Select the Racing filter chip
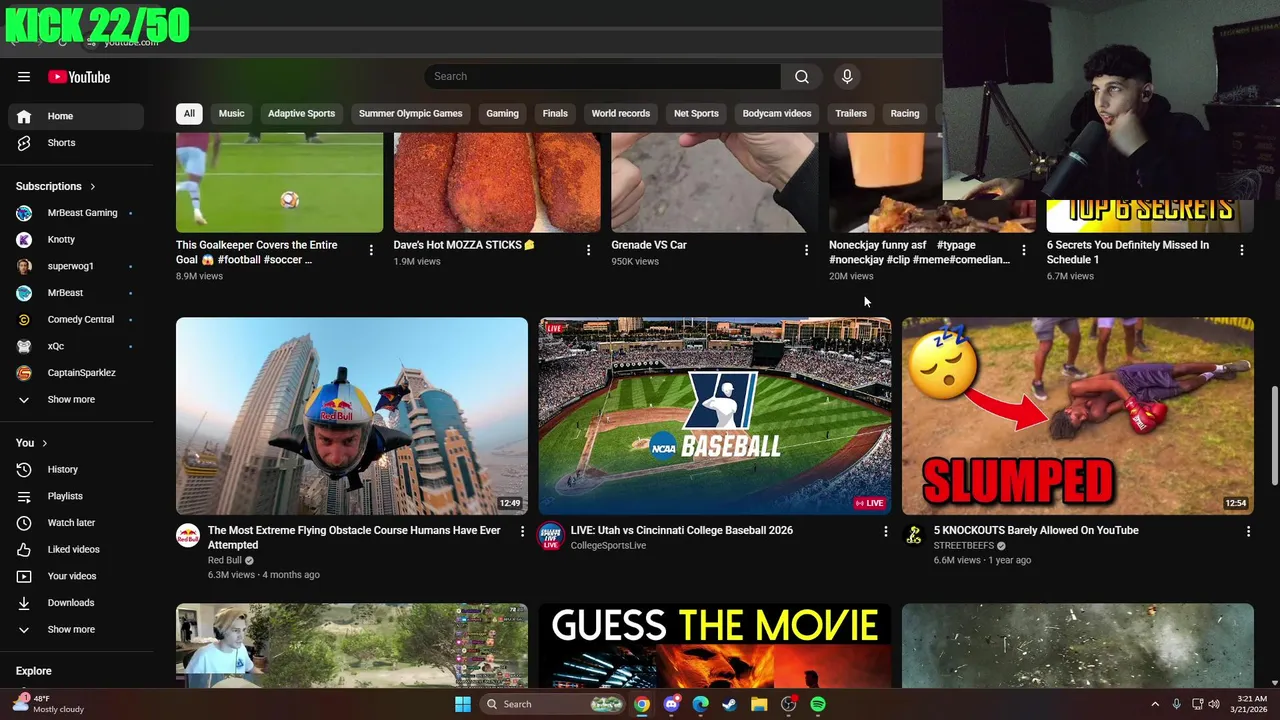 click(905, 114)
